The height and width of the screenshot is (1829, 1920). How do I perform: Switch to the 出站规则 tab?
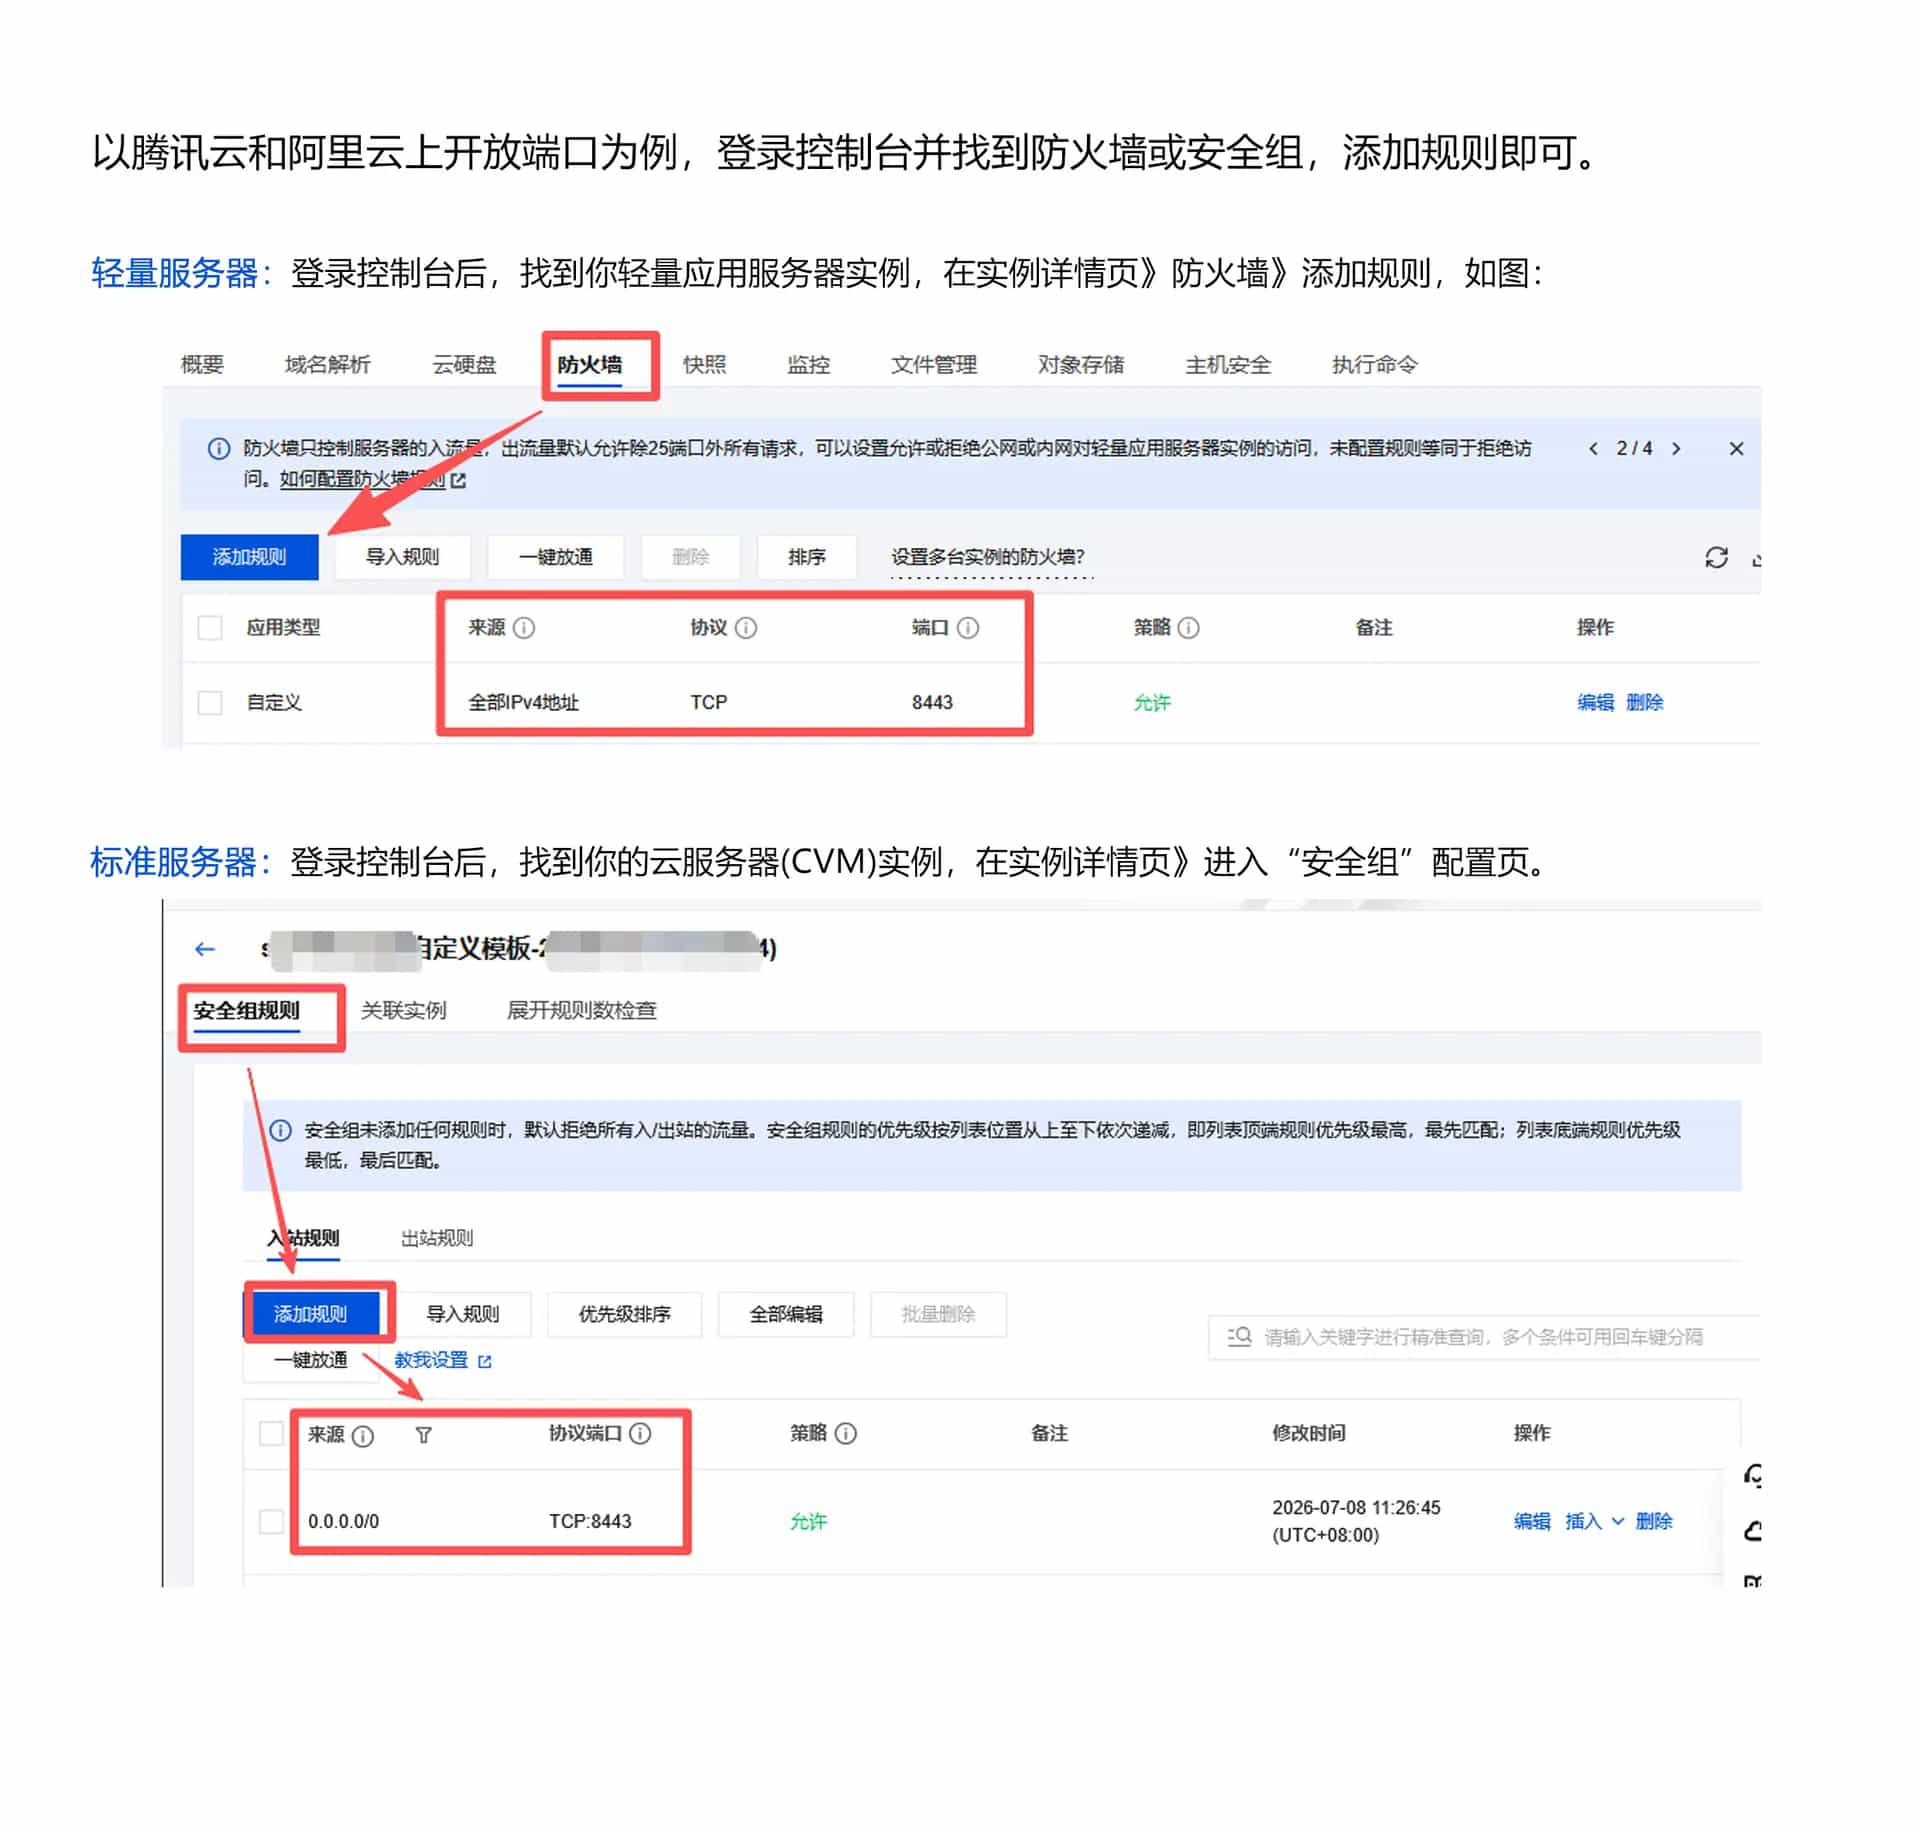tap(437, 1238)
